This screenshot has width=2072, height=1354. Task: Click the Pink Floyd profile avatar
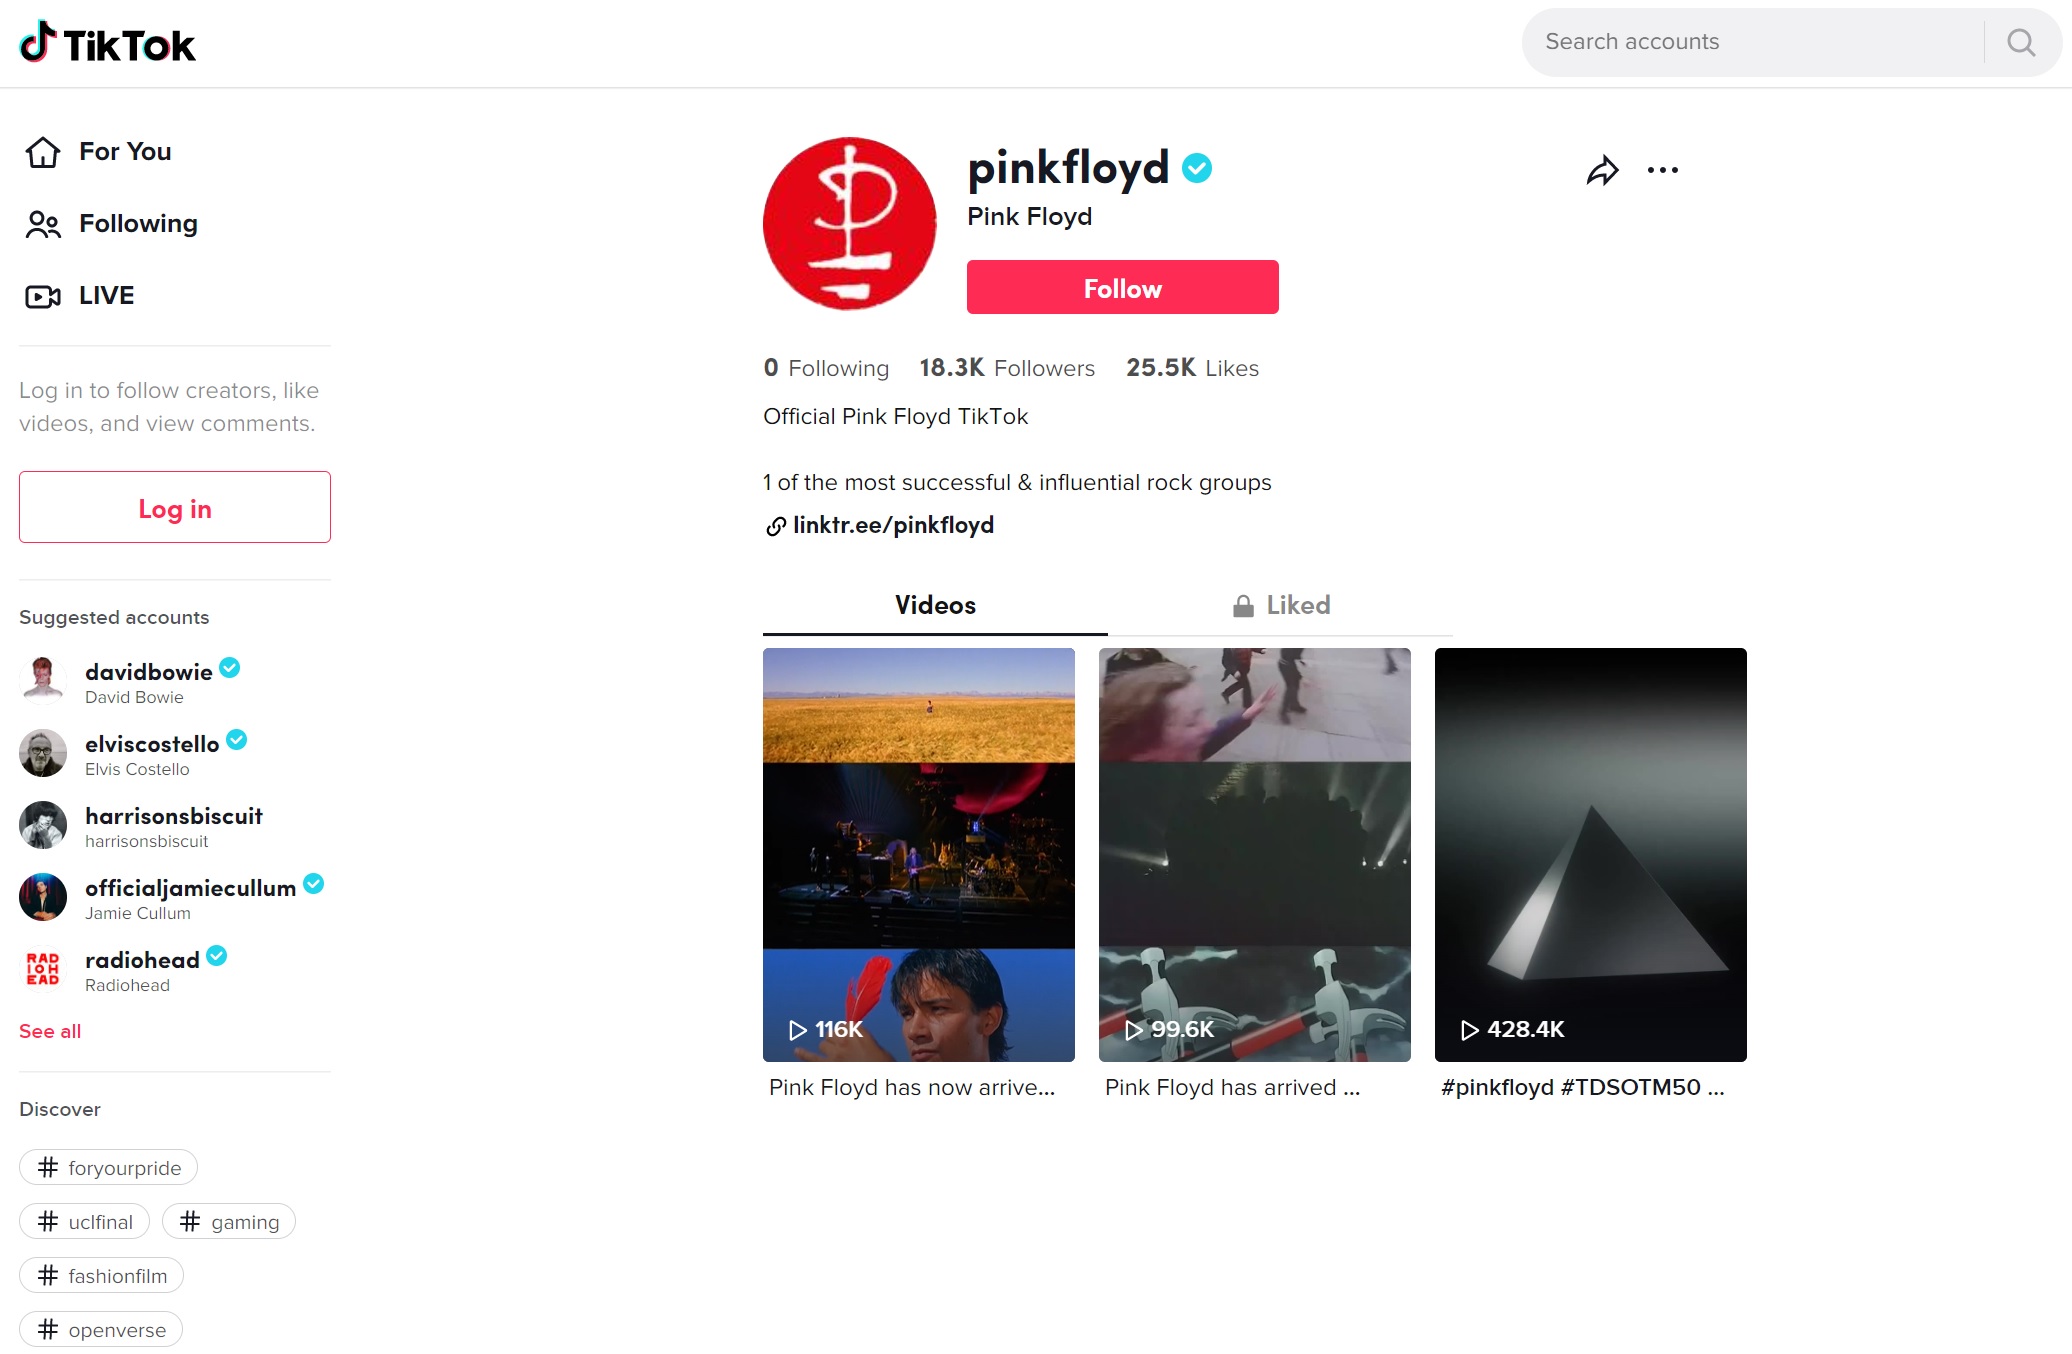[849, 224]
